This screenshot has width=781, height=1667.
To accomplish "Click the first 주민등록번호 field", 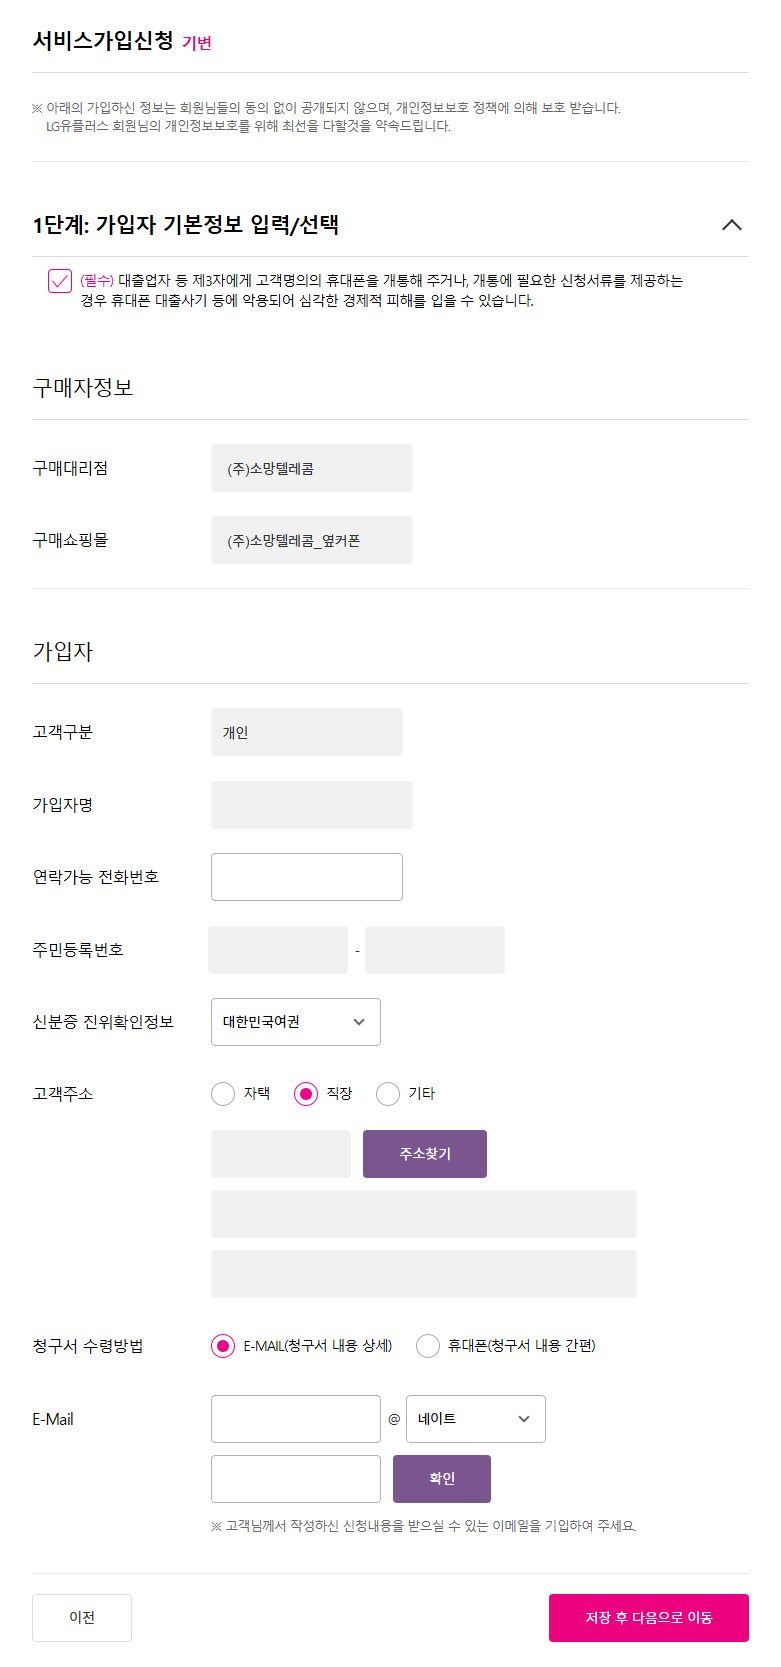I will 278,950.
